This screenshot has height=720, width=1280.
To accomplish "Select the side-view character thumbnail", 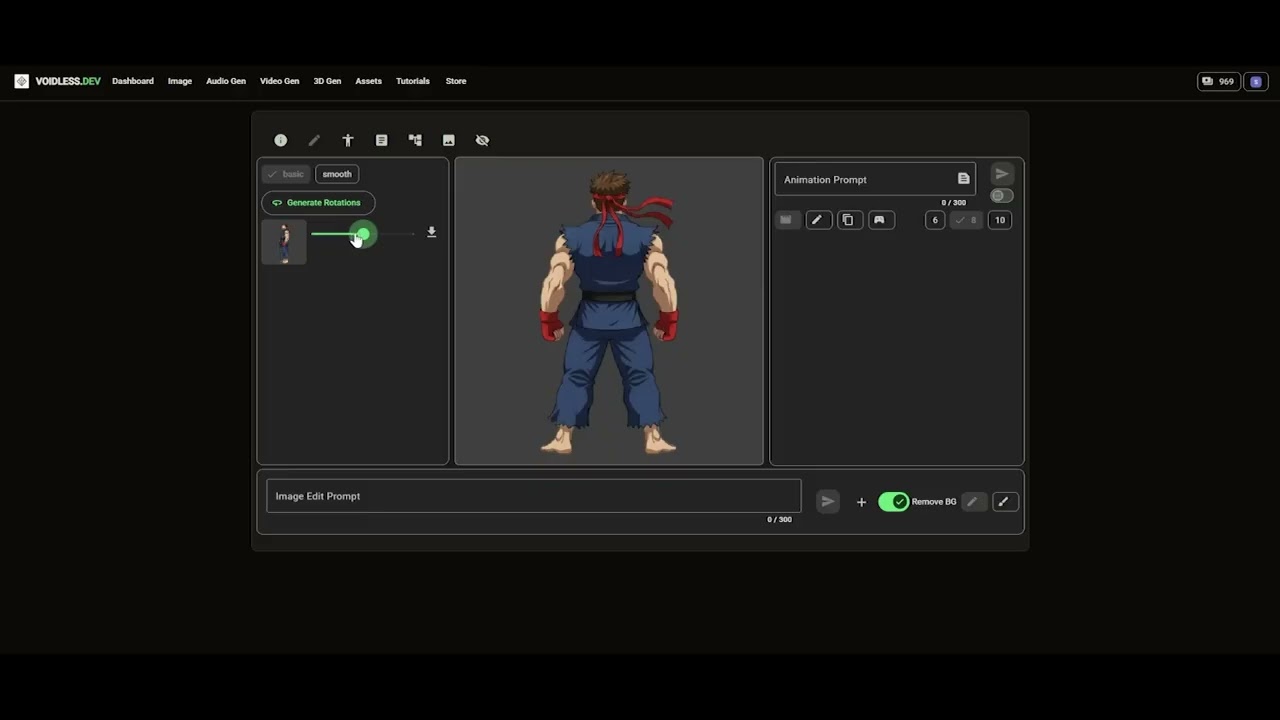I will tap(284, 242).
